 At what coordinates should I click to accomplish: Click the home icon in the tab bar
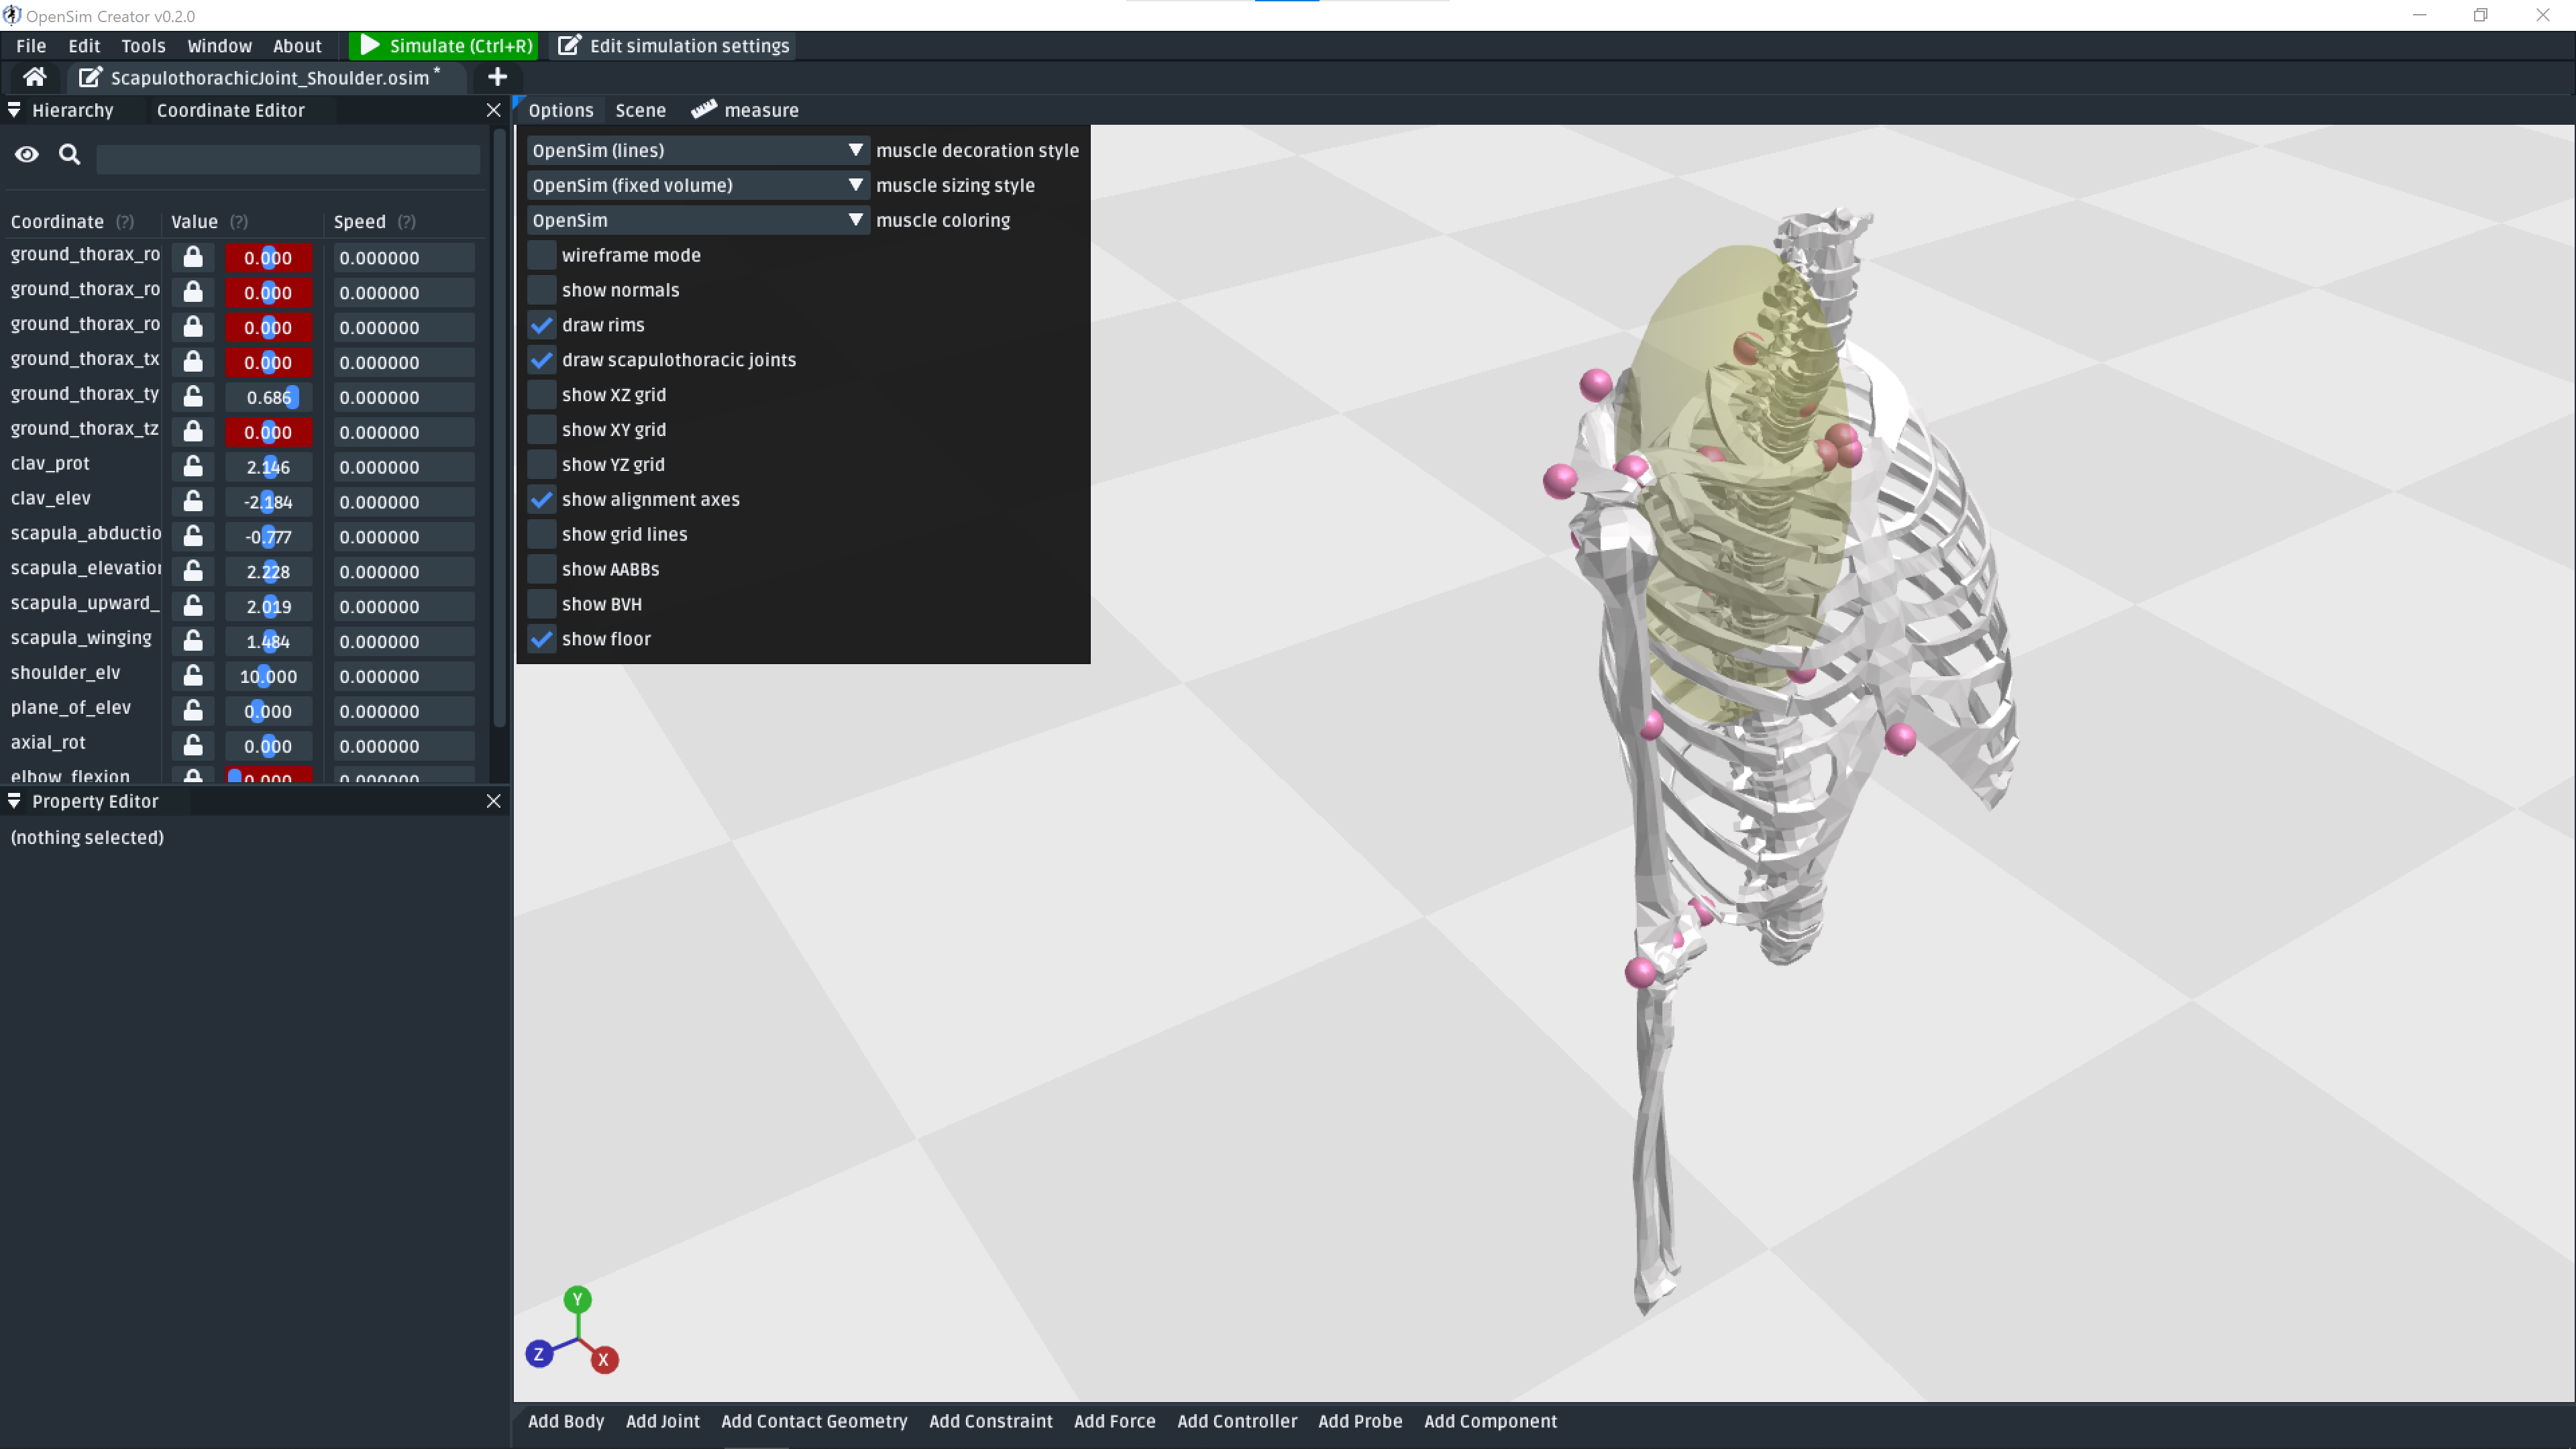coord(34,77)
